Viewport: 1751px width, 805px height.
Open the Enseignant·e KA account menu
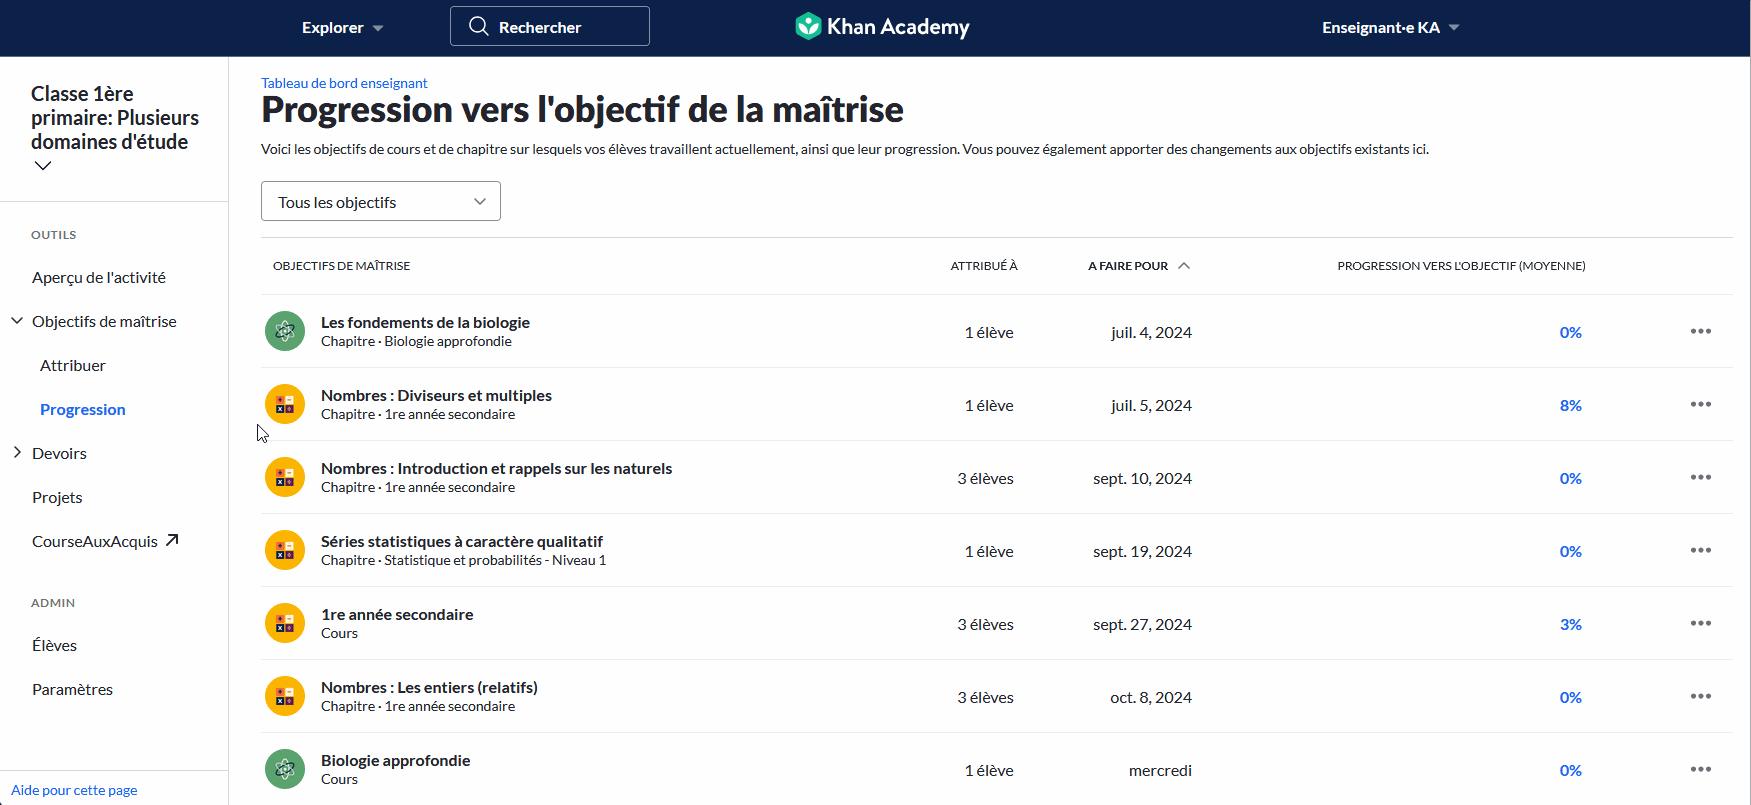pyautogui.click(x=1390, y=28)
